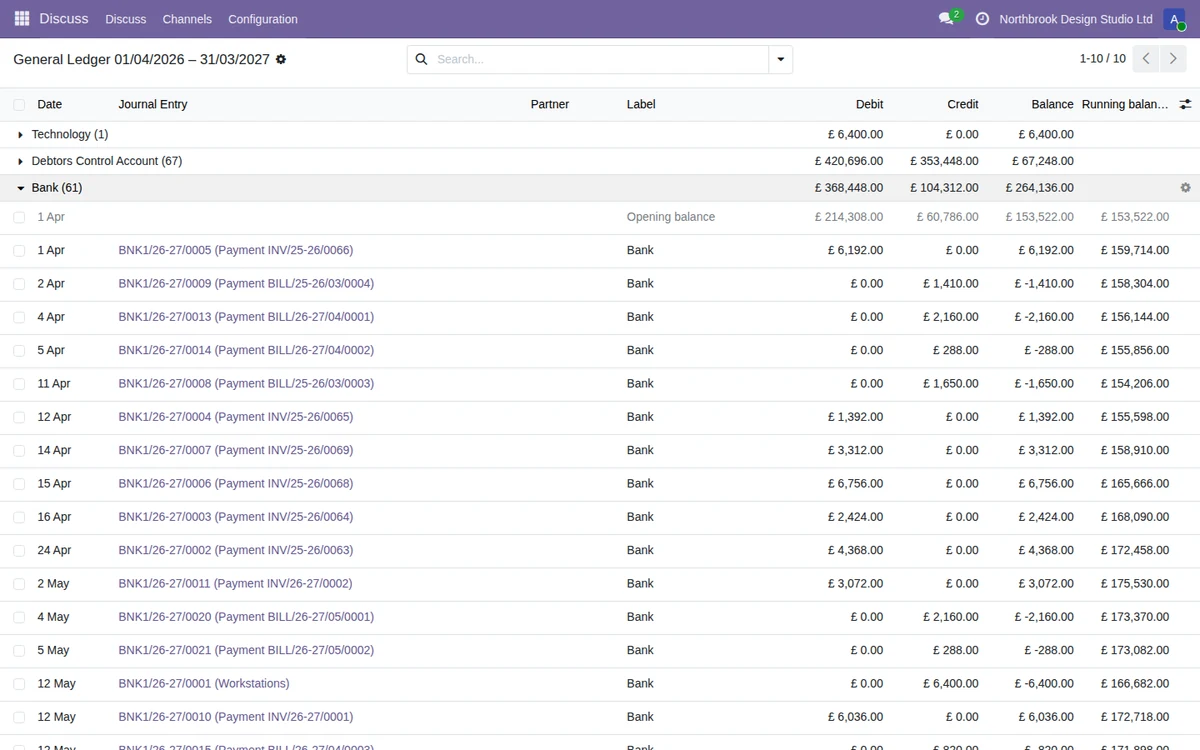The width and height of the screenshot is (1200, 750).
Task: Click the 24 Apr date cell
Action: tap(54, 550)
